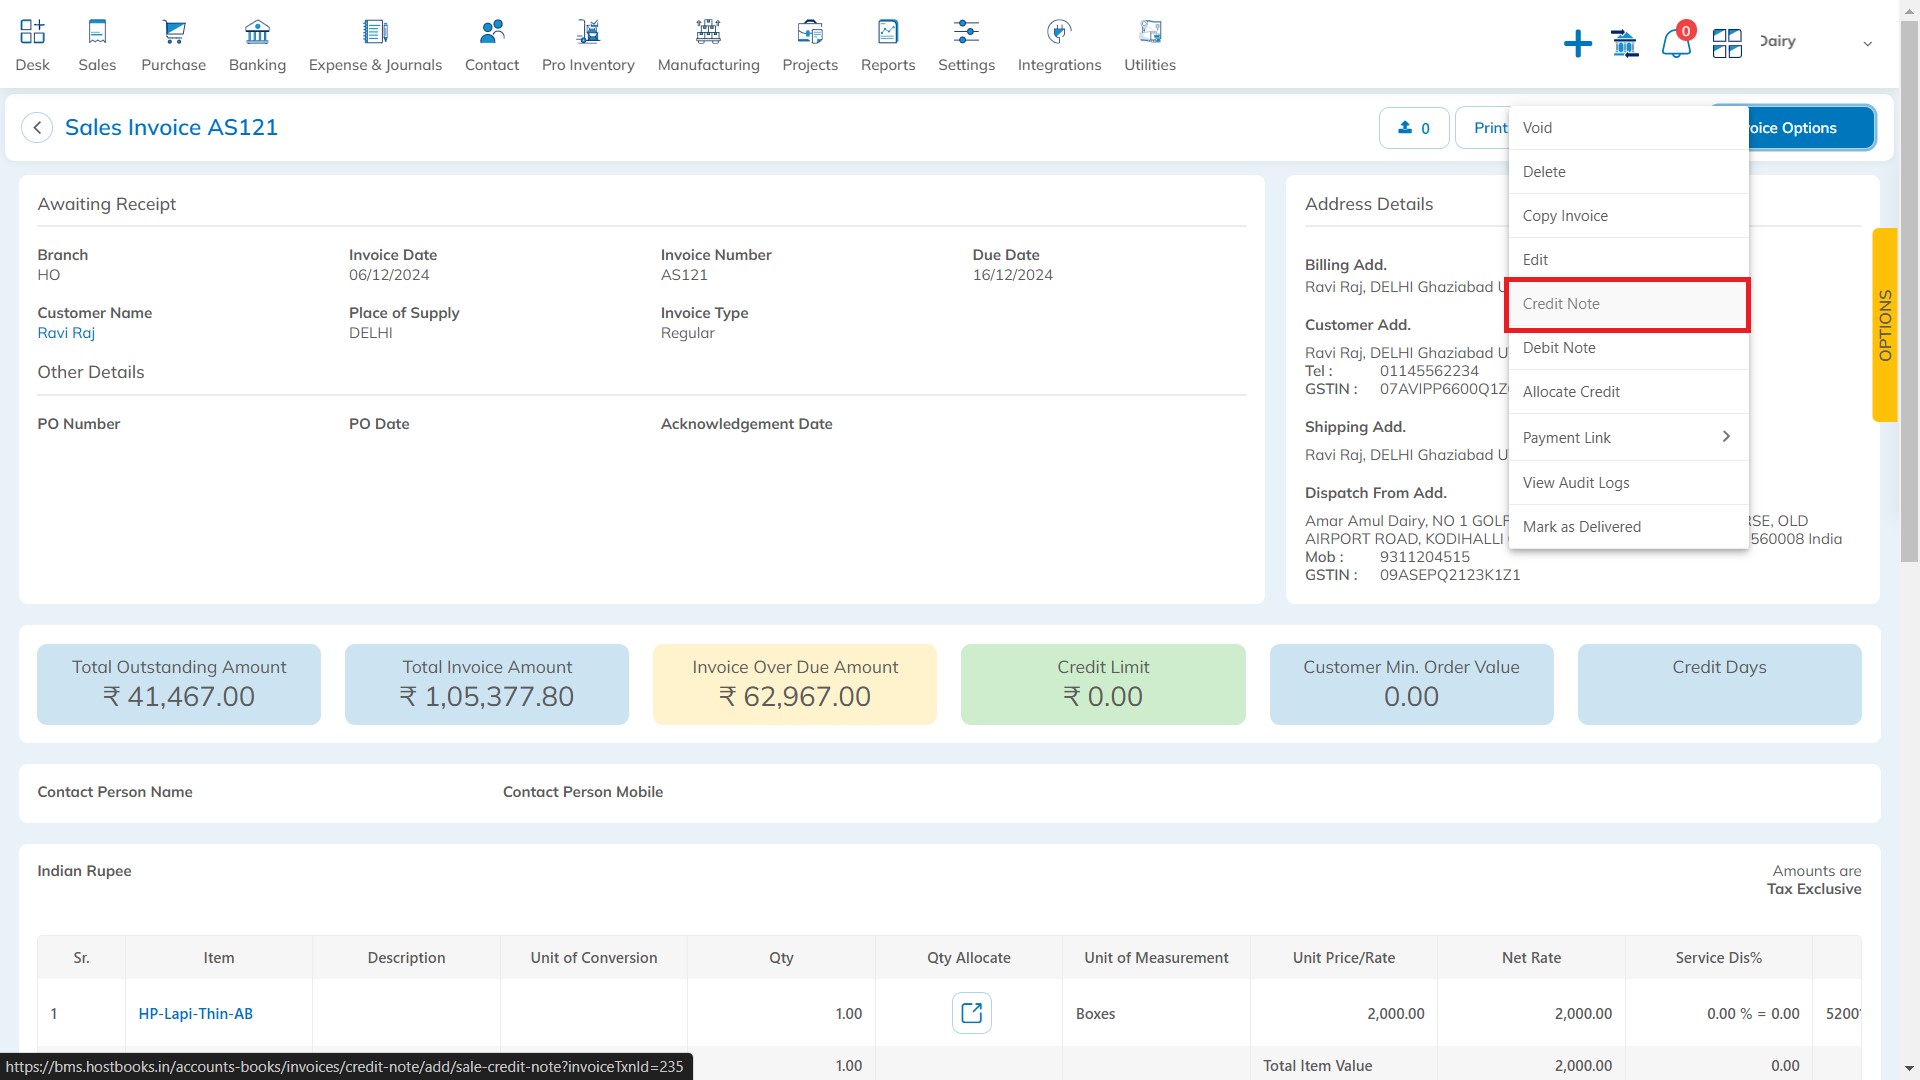Open the yellow OPTIONS side tab

[1884, 325]
